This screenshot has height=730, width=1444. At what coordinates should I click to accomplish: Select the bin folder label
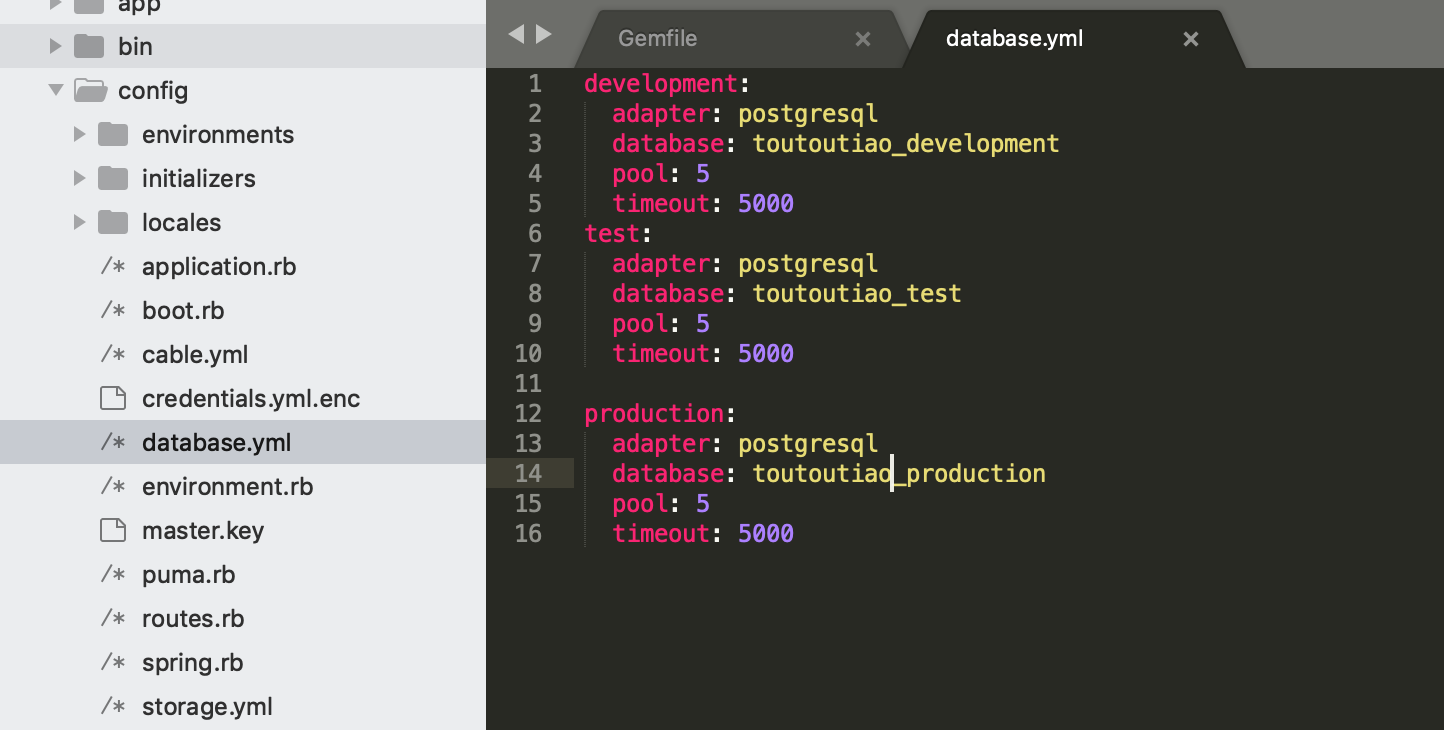coord(135,46)
